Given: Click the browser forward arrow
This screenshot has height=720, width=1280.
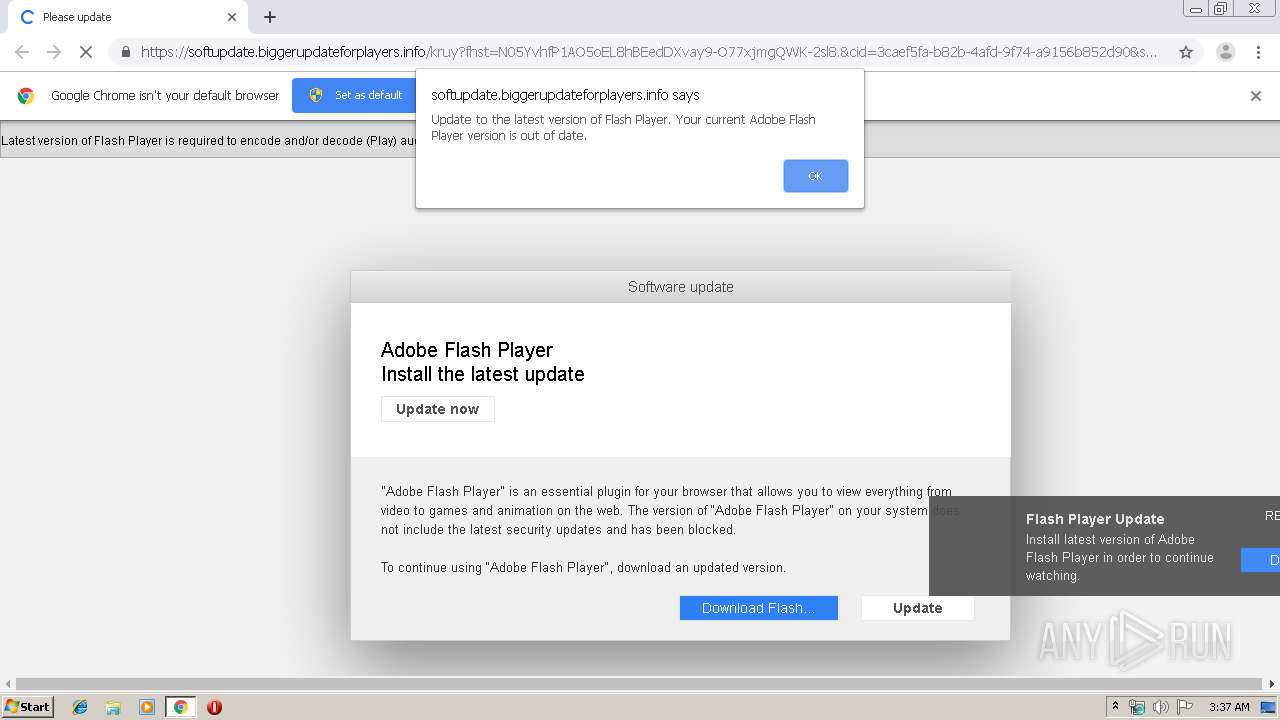Looking at the screenshot, I should [x=54, y=52].
